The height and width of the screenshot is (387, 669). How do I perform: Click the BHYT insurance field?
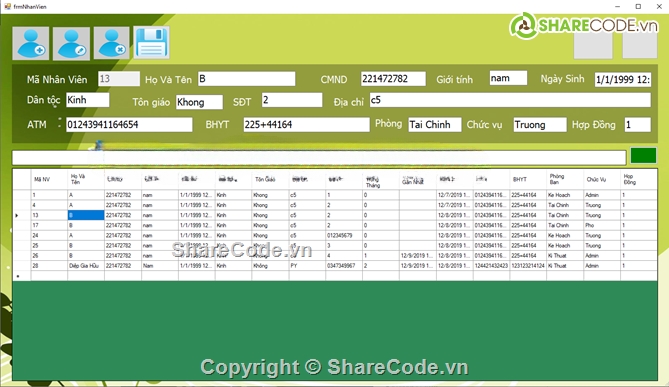(306, 125)
